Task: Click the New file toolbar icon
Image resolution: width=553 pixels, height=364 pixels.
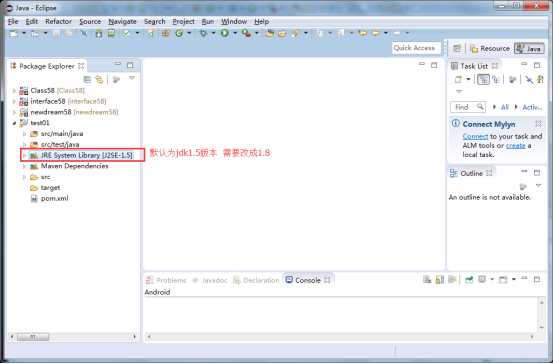Action: [13, 34]
